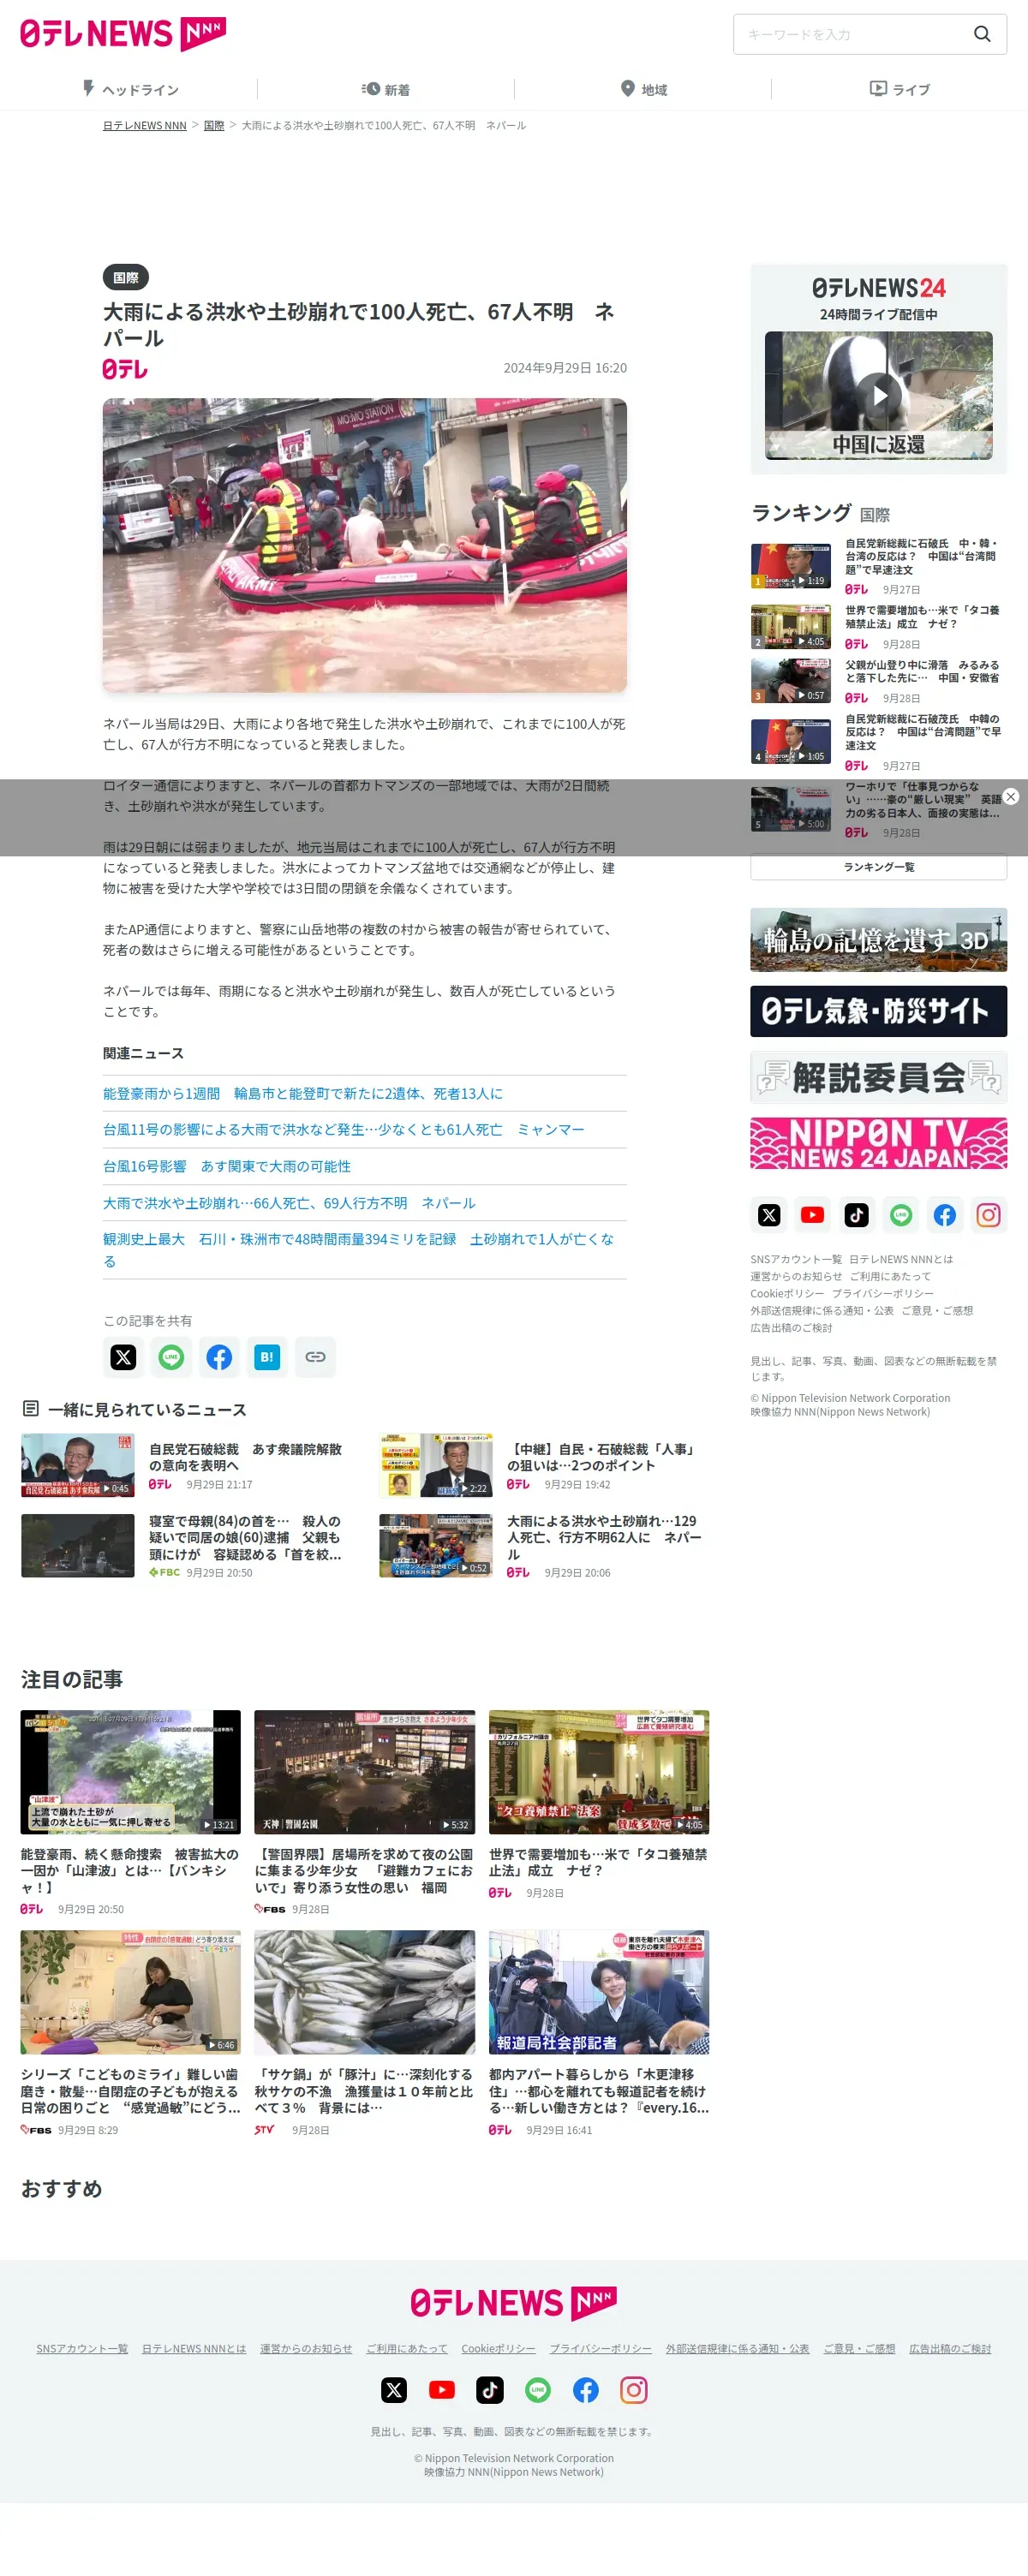Open the タコ養殖禁止法 featured video thumbnail
Image resolution: width=1028 pixels, height=2576 pixels.
click(599, 1771)
